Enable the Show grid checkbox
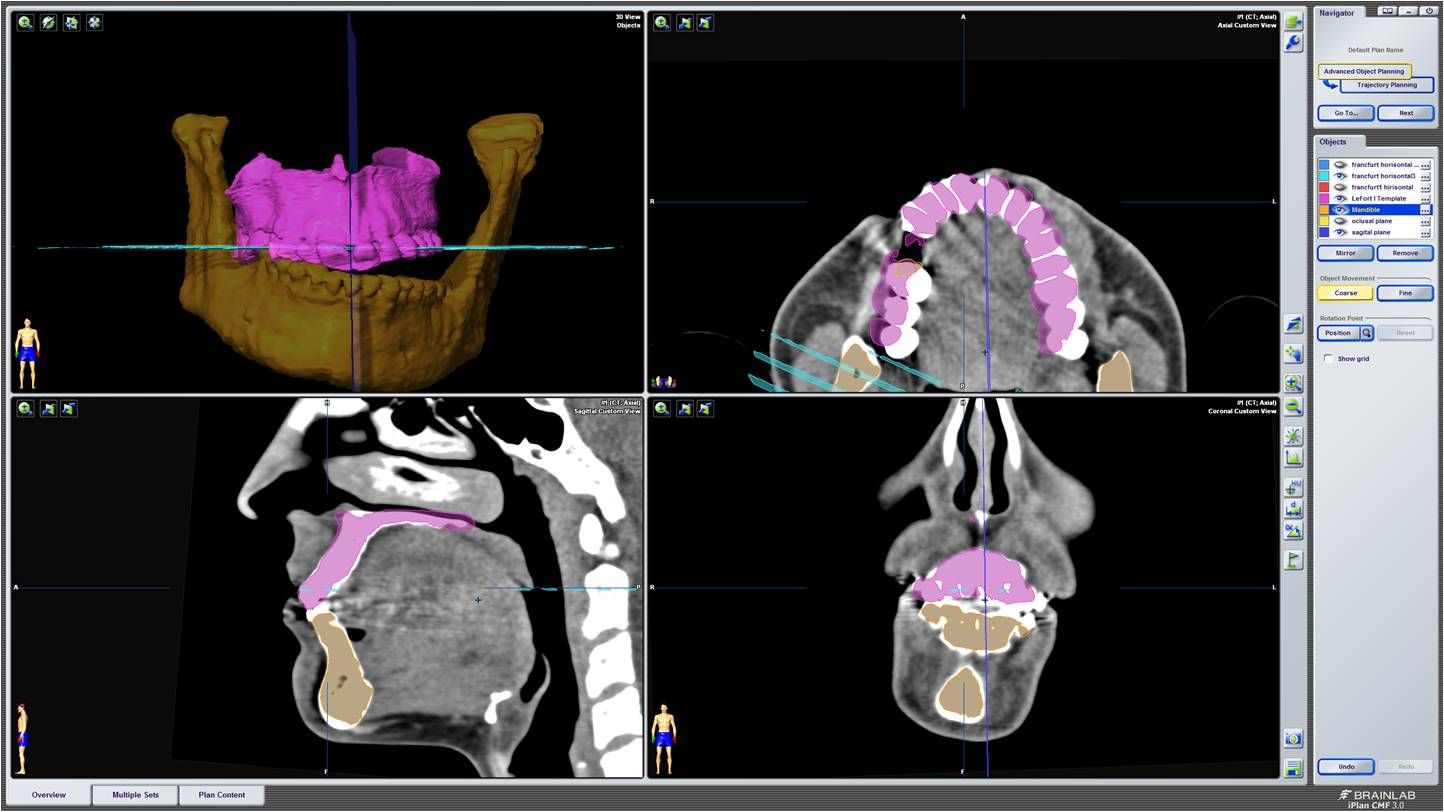 (x=1328, y=358)
